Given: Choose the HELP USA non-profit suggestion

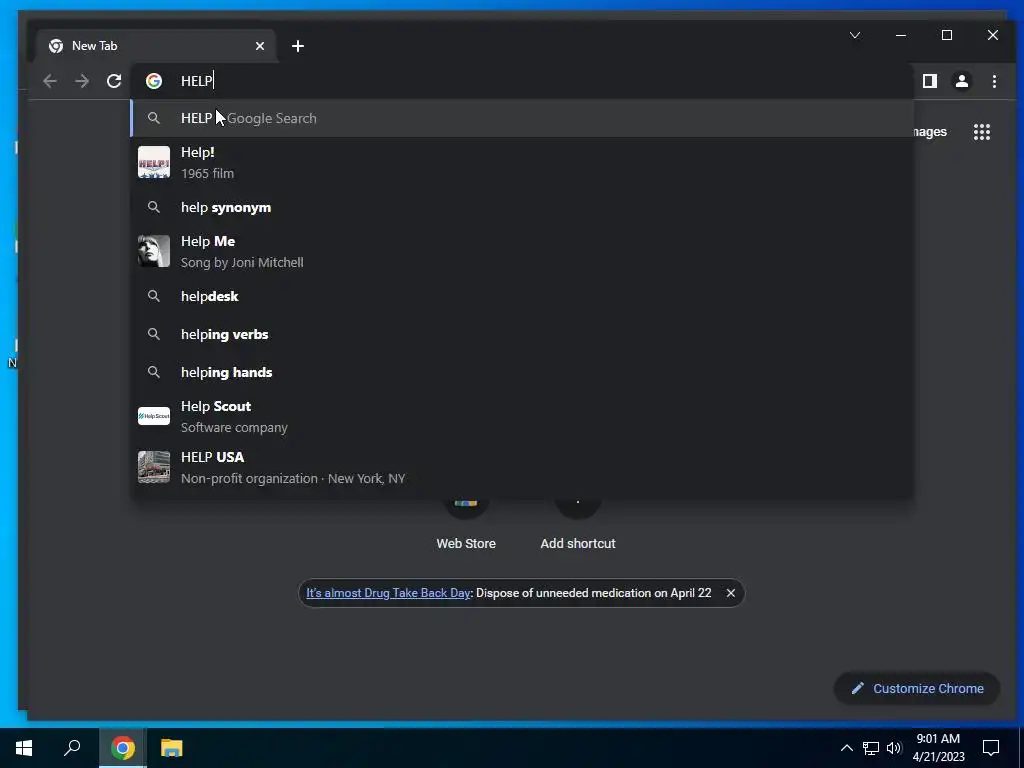Looking at the screenshot, I should click(522, 467).
